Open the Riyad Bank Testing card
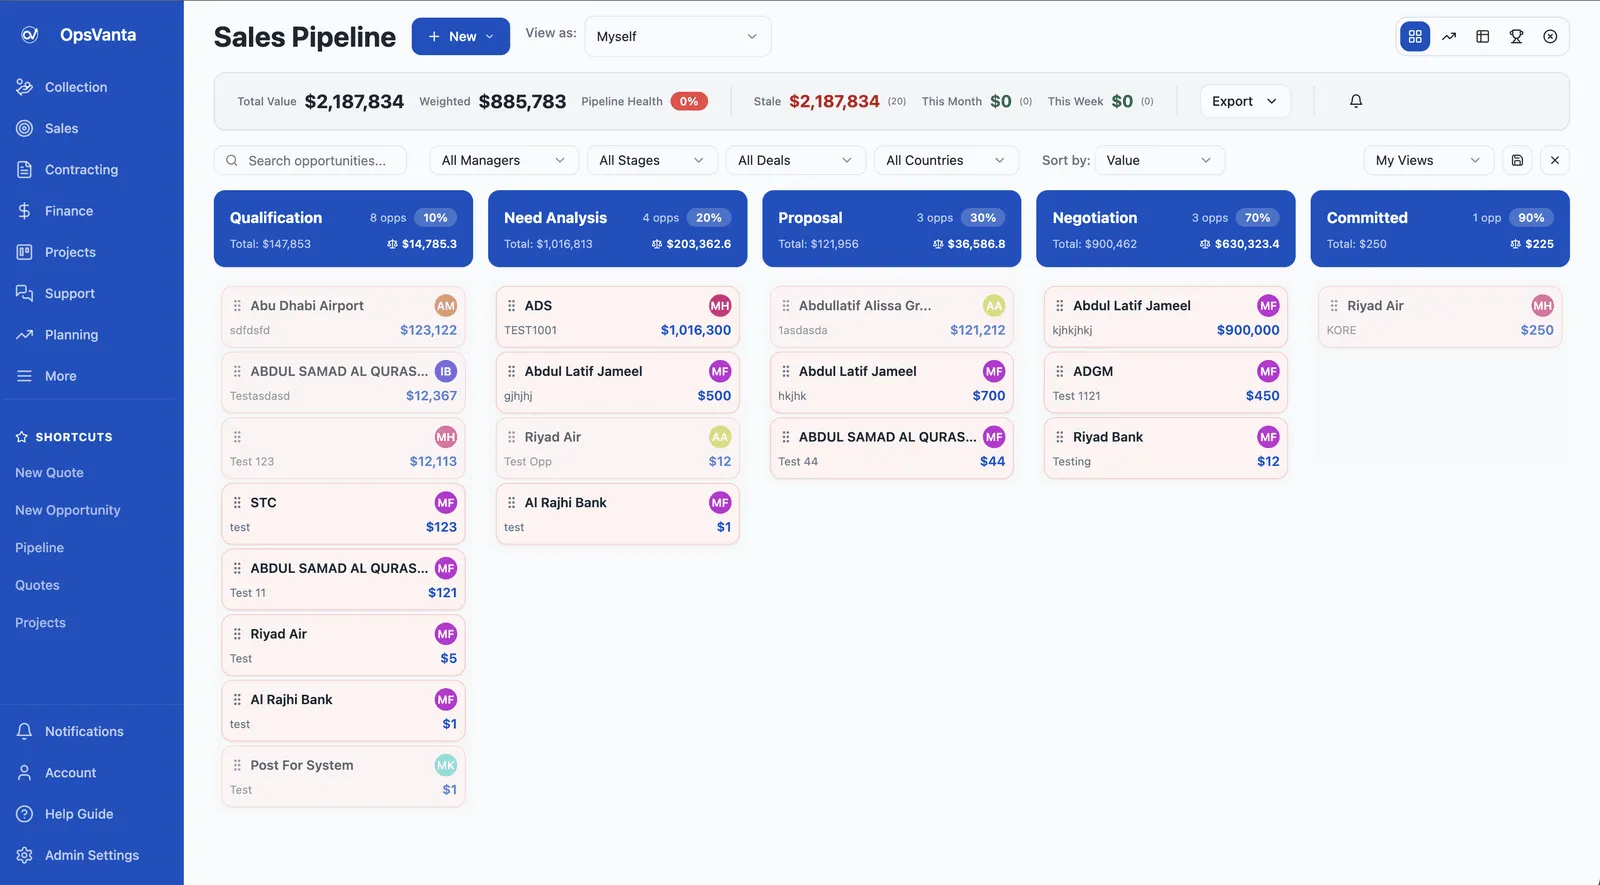The width and height of the screenshot is (1600, 885). pos(1166,449)
